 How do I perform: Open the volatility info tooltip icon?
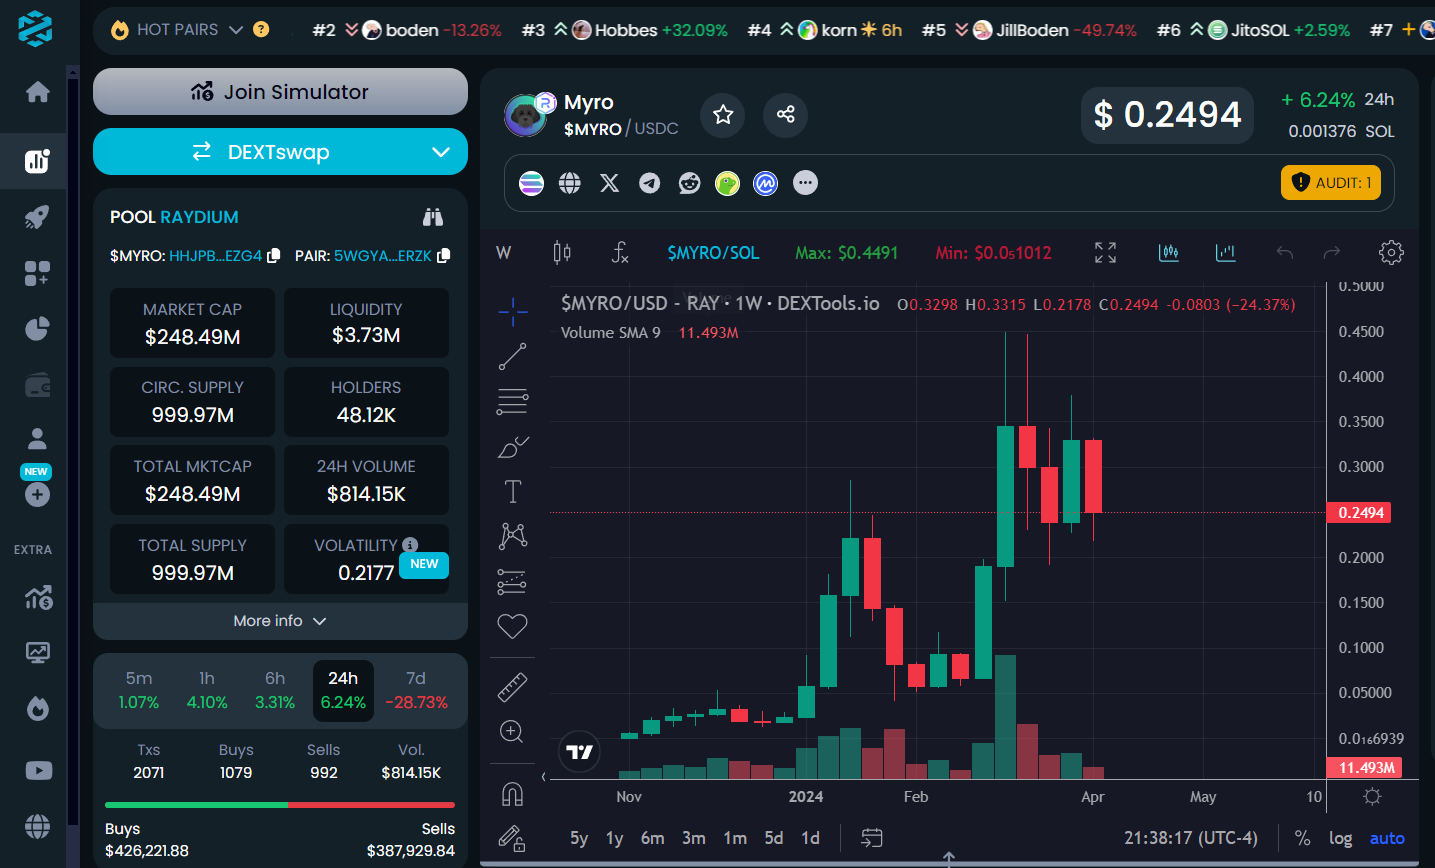(410, 544)
